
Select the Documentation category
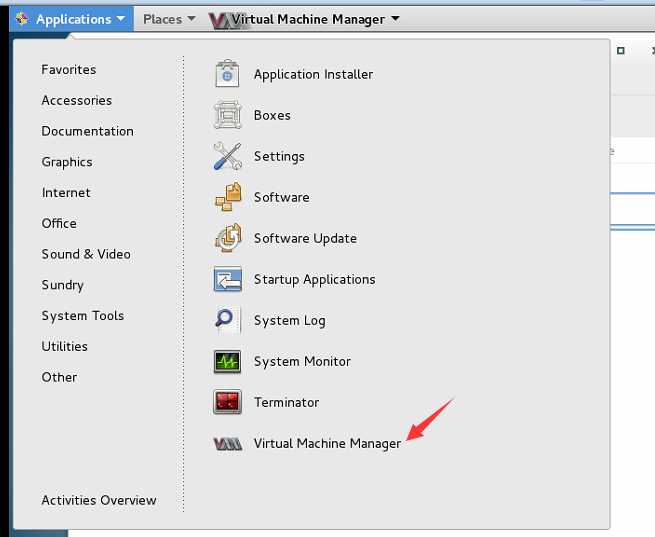tap(88, 131)
